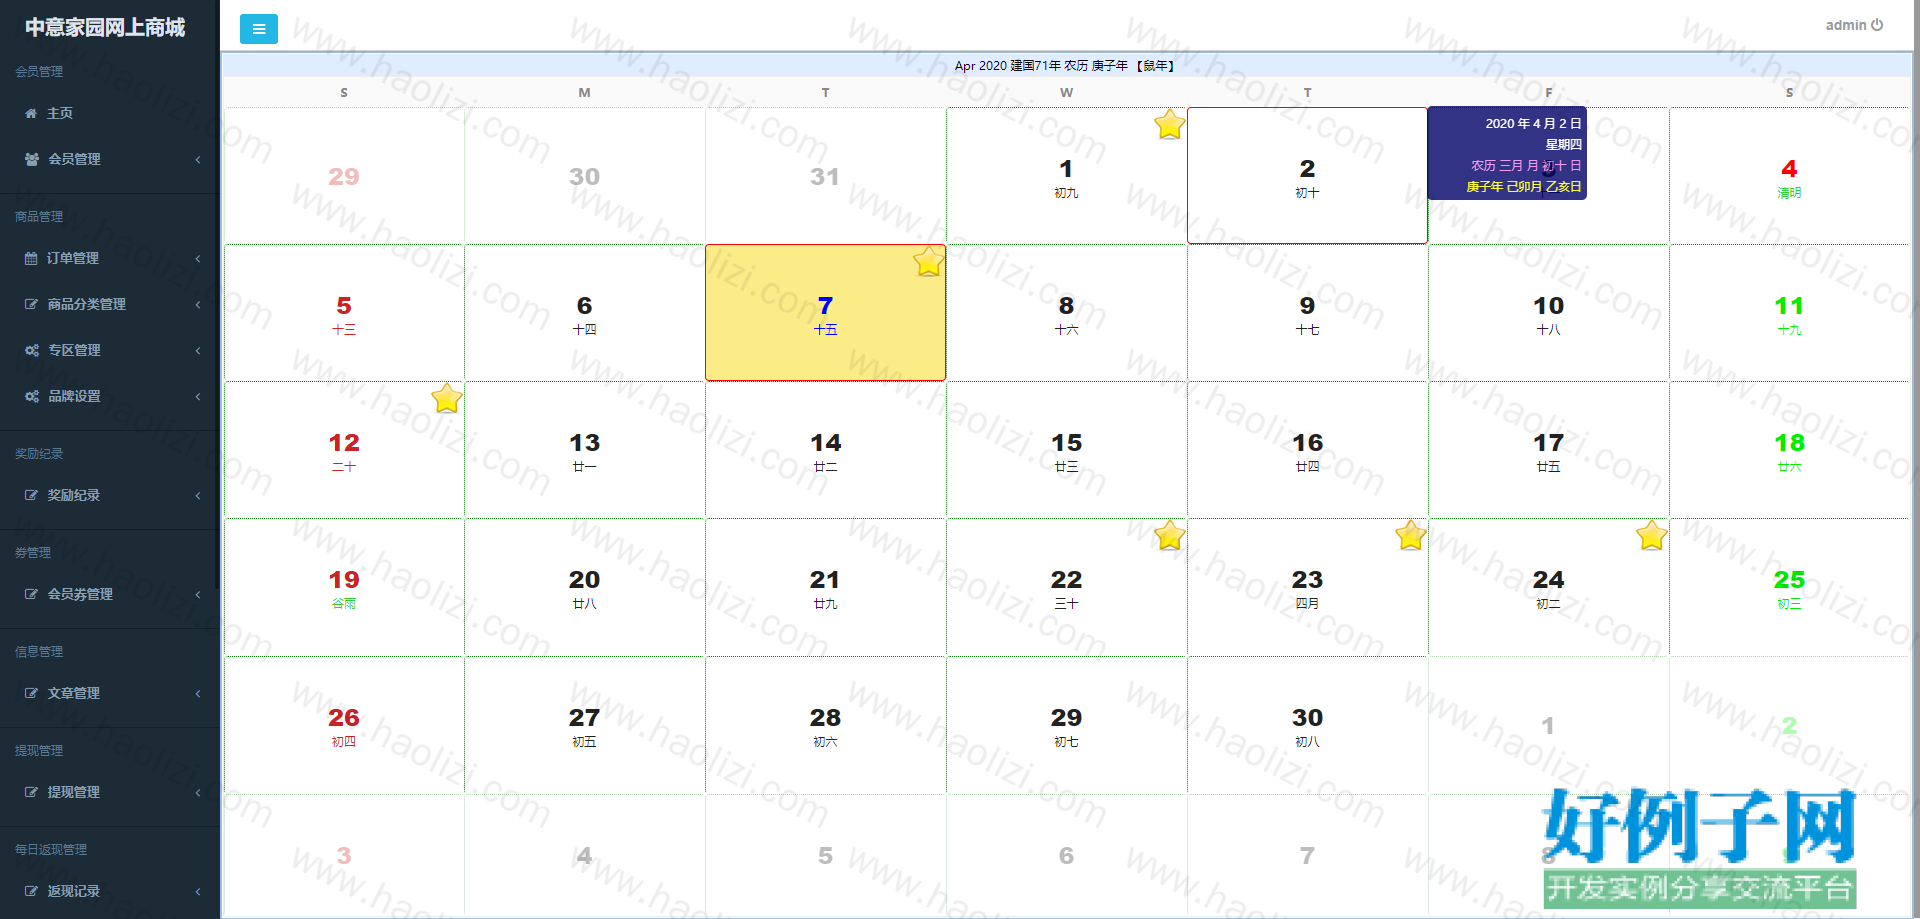1920x919 pixels.
Task: Click the home icon beside 主页
Action: coord(31,113)
